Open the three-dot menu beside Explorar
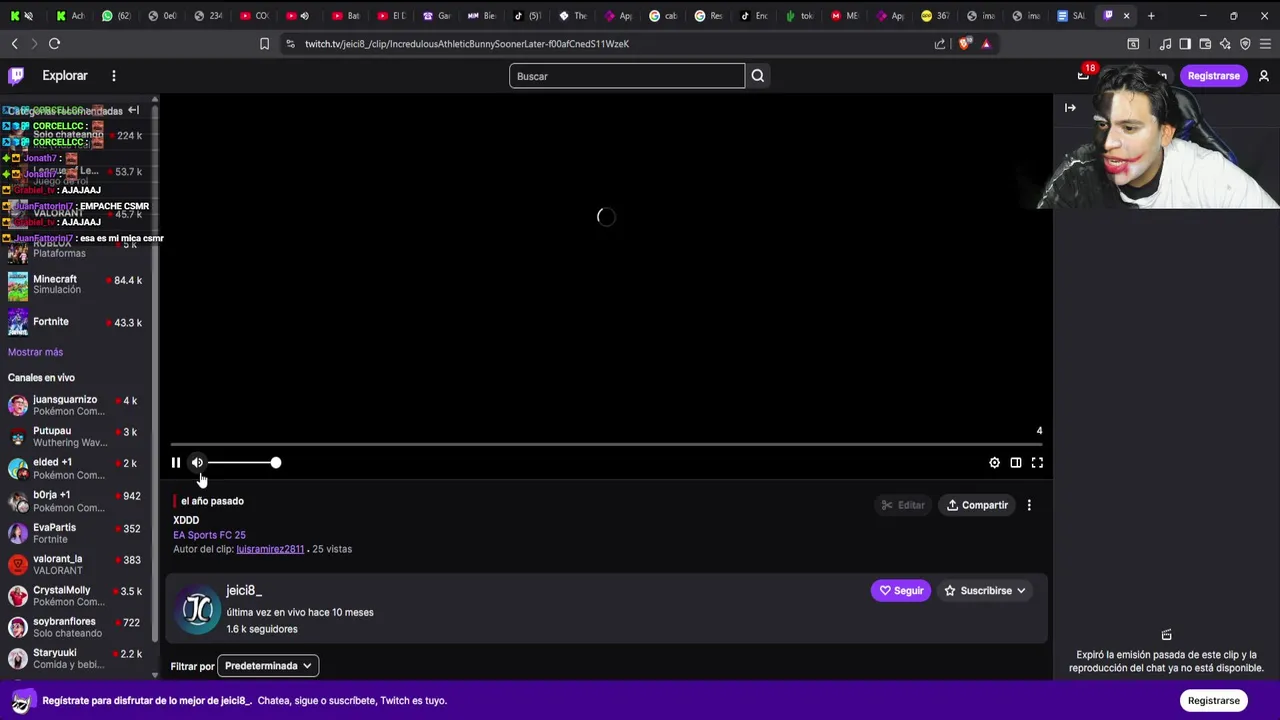 coord(114,76)
